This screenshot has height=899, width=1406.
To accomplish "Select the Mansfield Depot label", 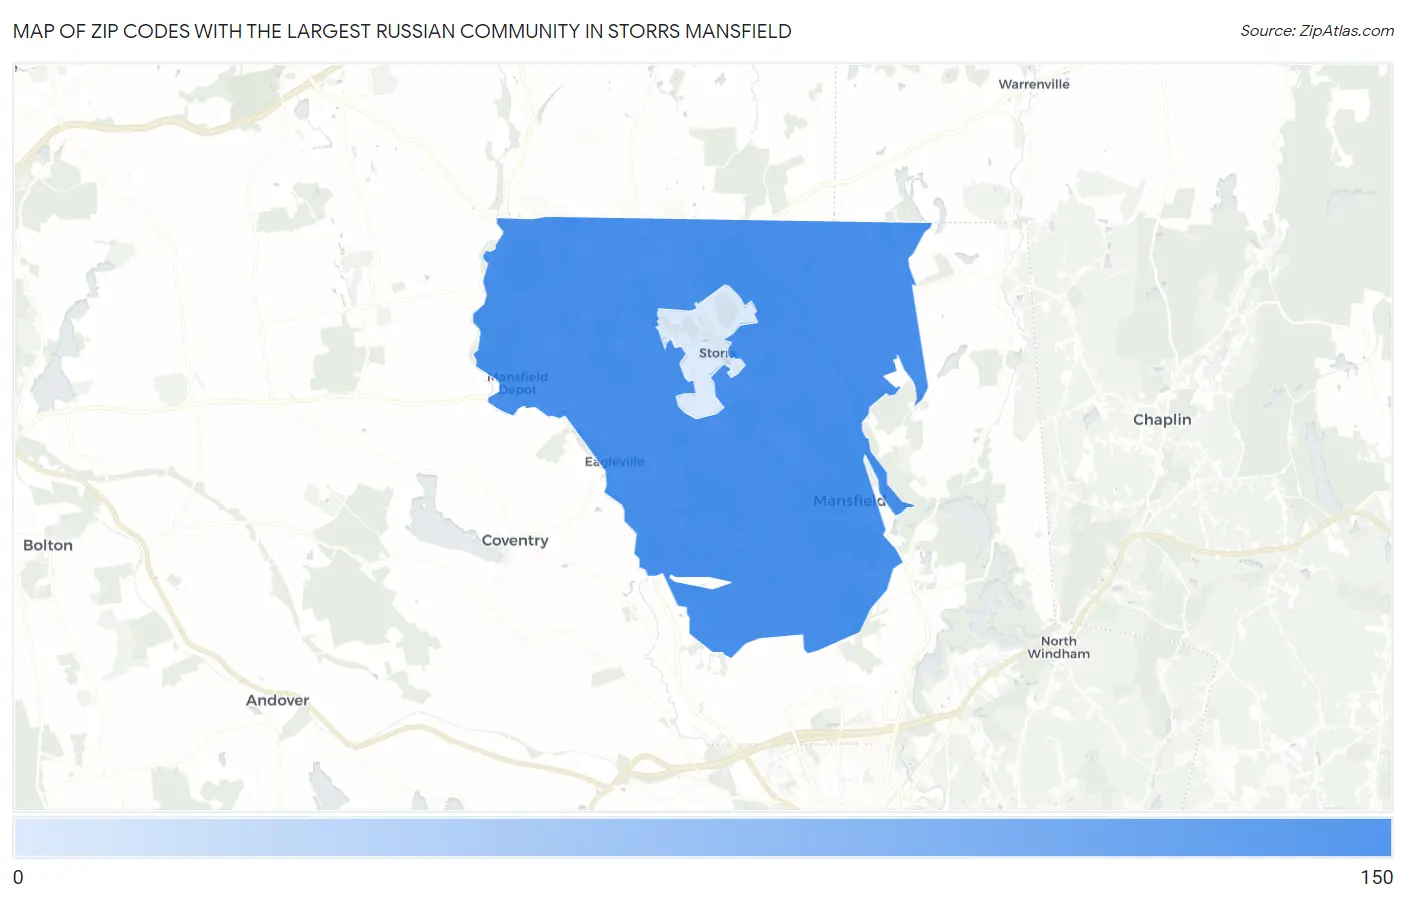I will coord(518,383).
